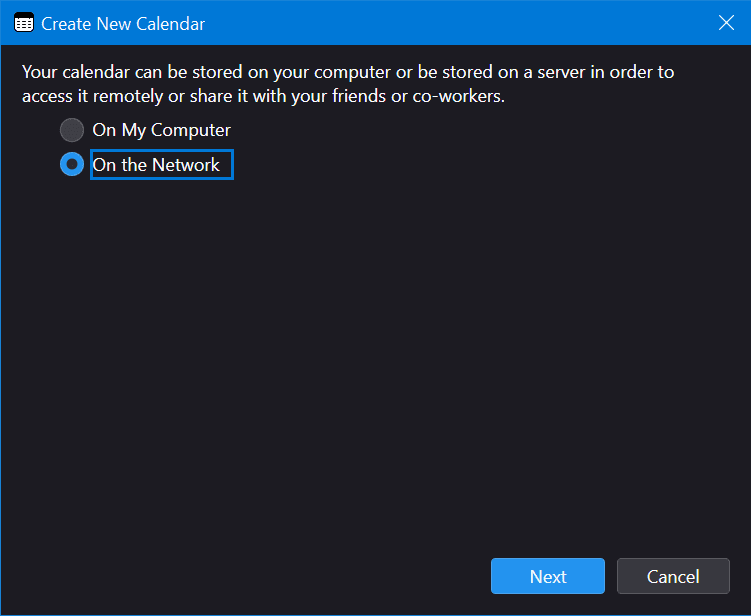Click the Create New Calendar title text

pos(123,23)
